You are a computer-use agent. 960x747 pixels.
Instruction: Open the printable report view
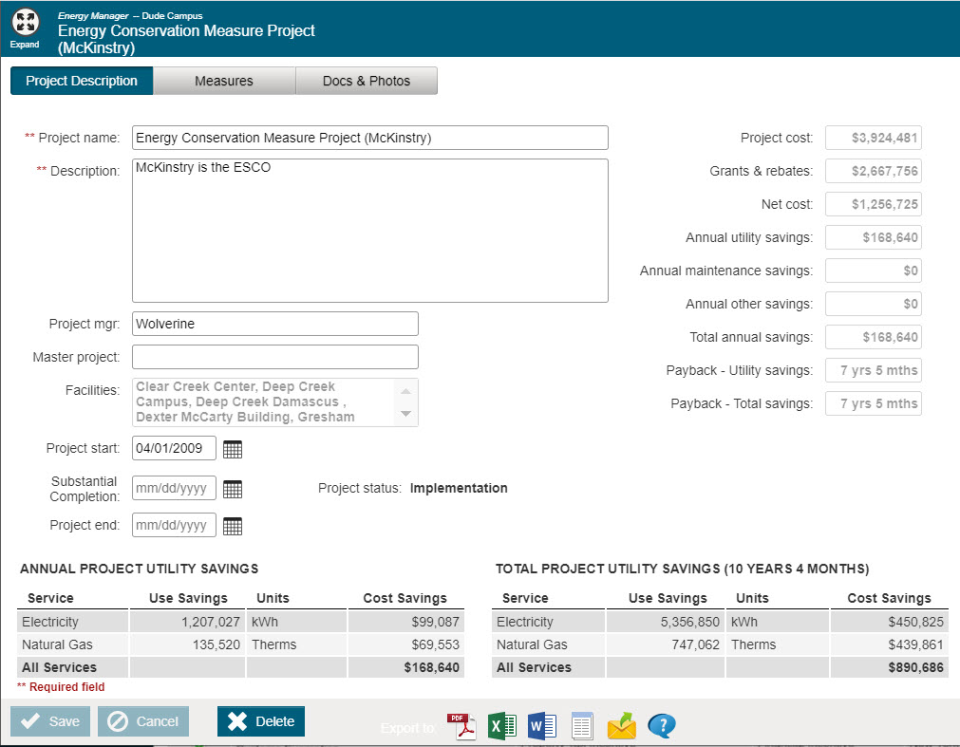tap(582, 727)
